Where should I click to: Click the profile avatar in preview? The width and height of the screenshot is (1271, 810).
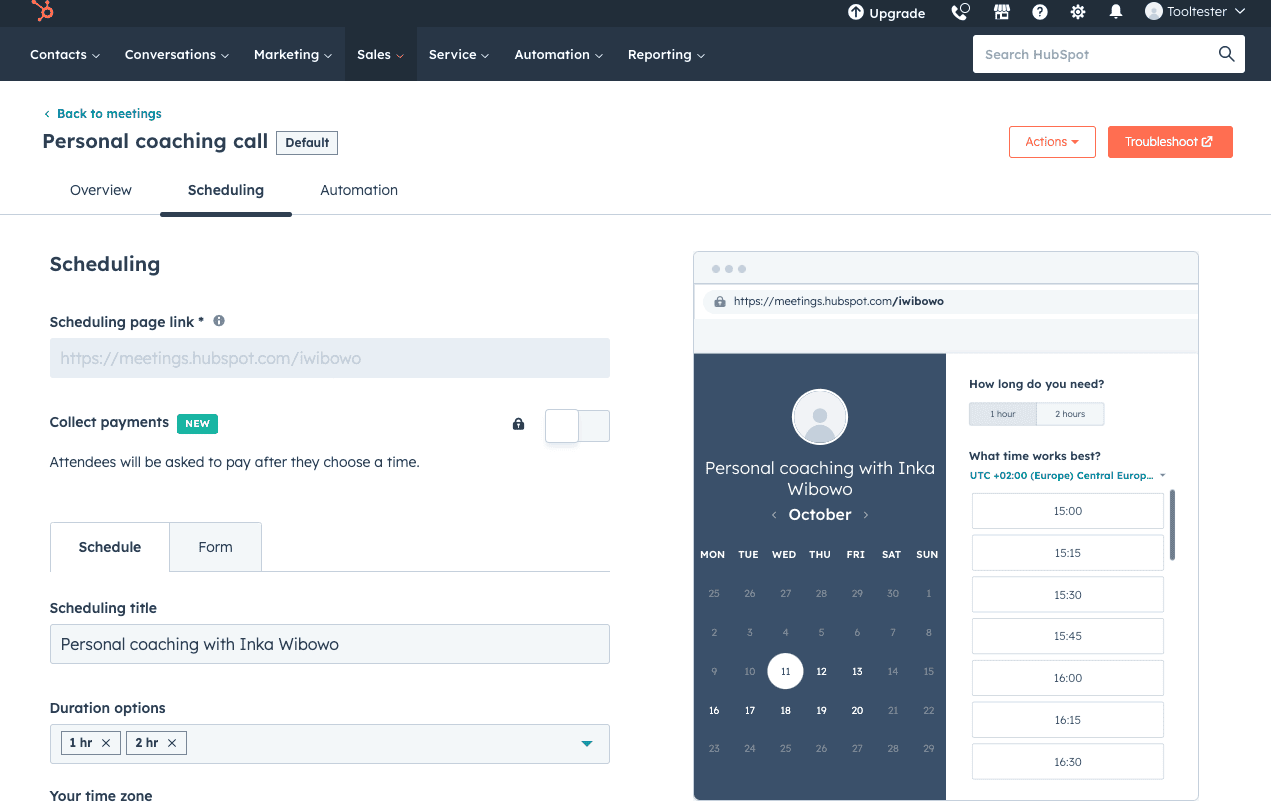[820, 417]
